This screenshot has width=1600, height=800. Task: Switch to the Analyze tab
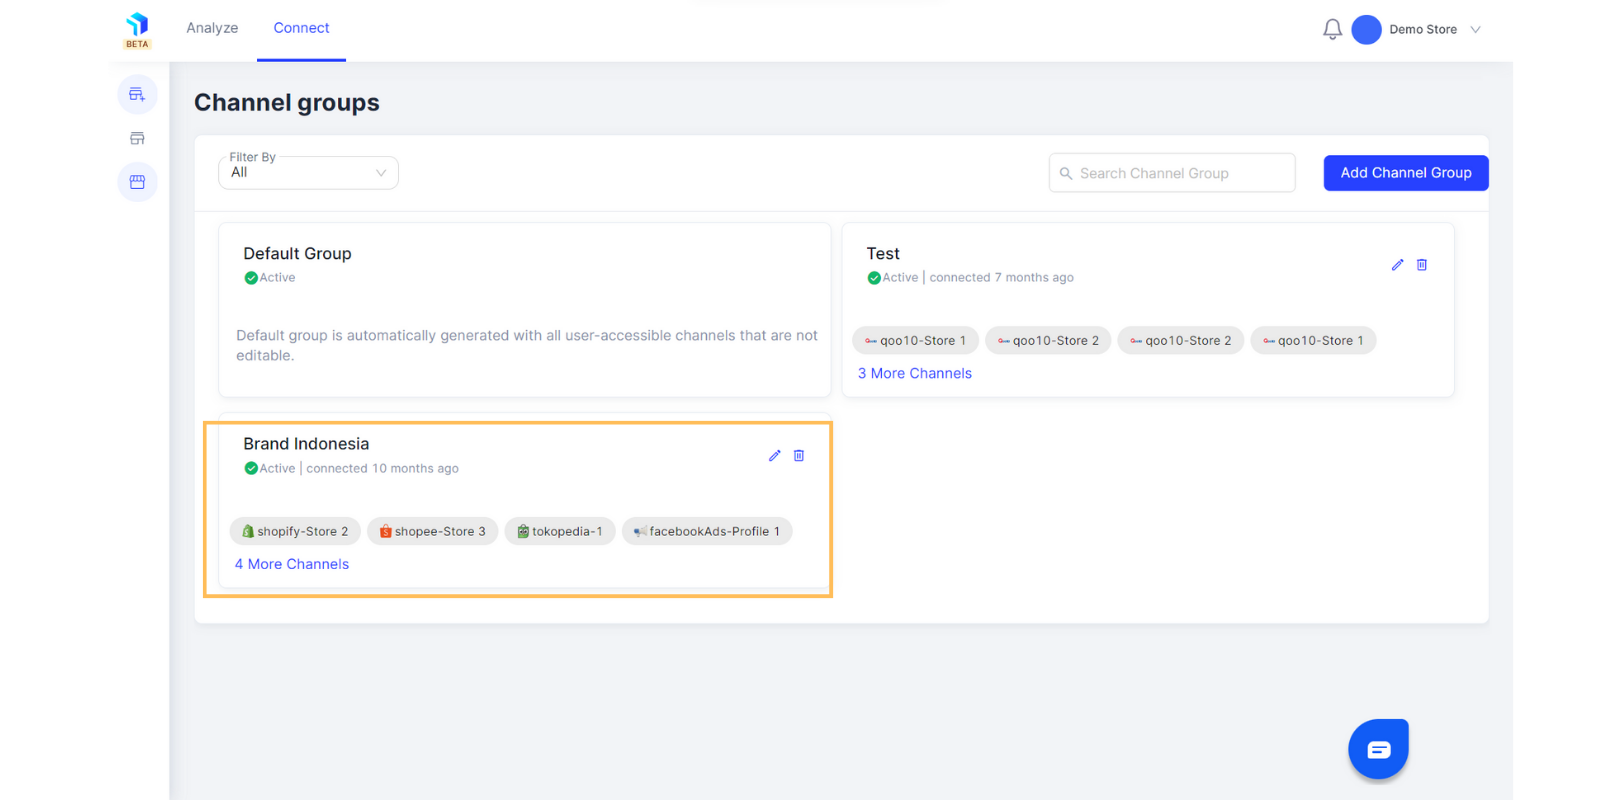click(212, 28)
